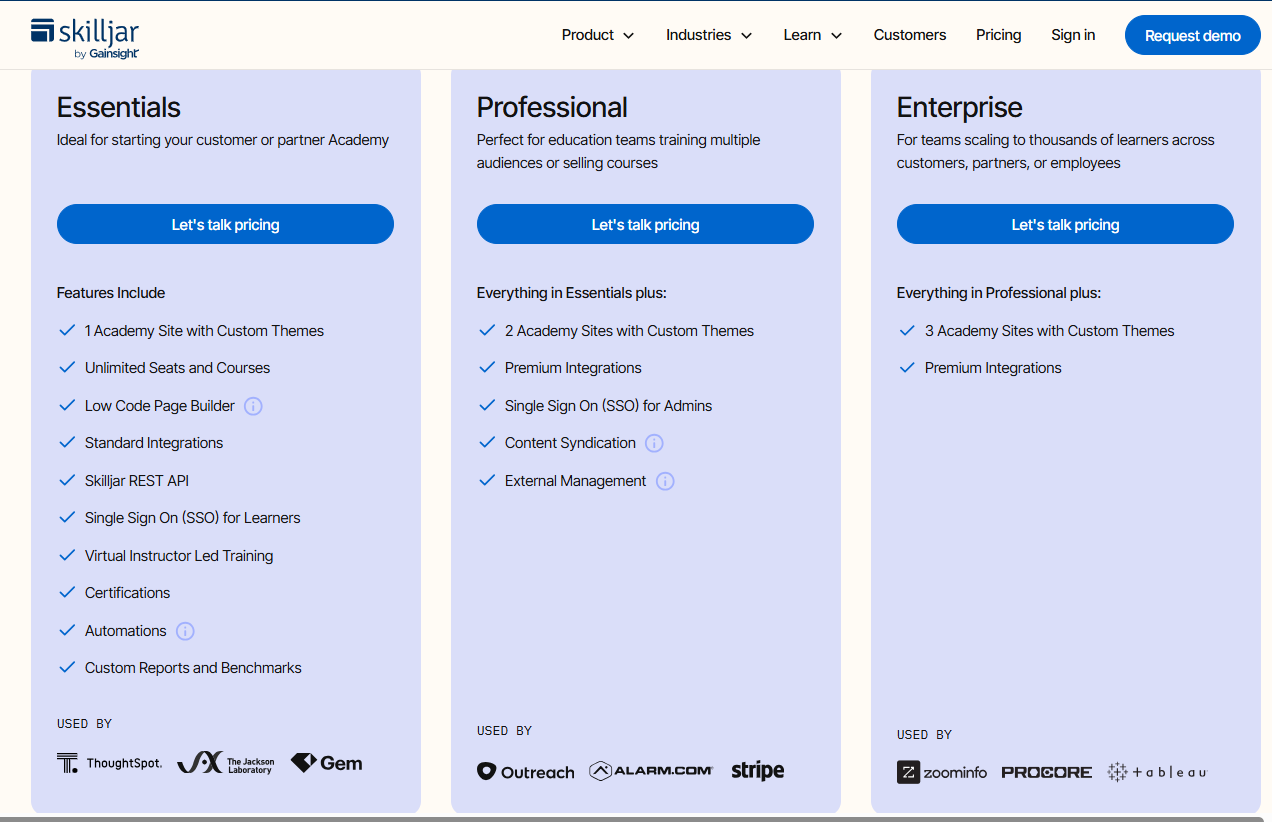Click the checkmark next to Certifications
Viewport: 1272px width, 822px height.
[67, 592]
